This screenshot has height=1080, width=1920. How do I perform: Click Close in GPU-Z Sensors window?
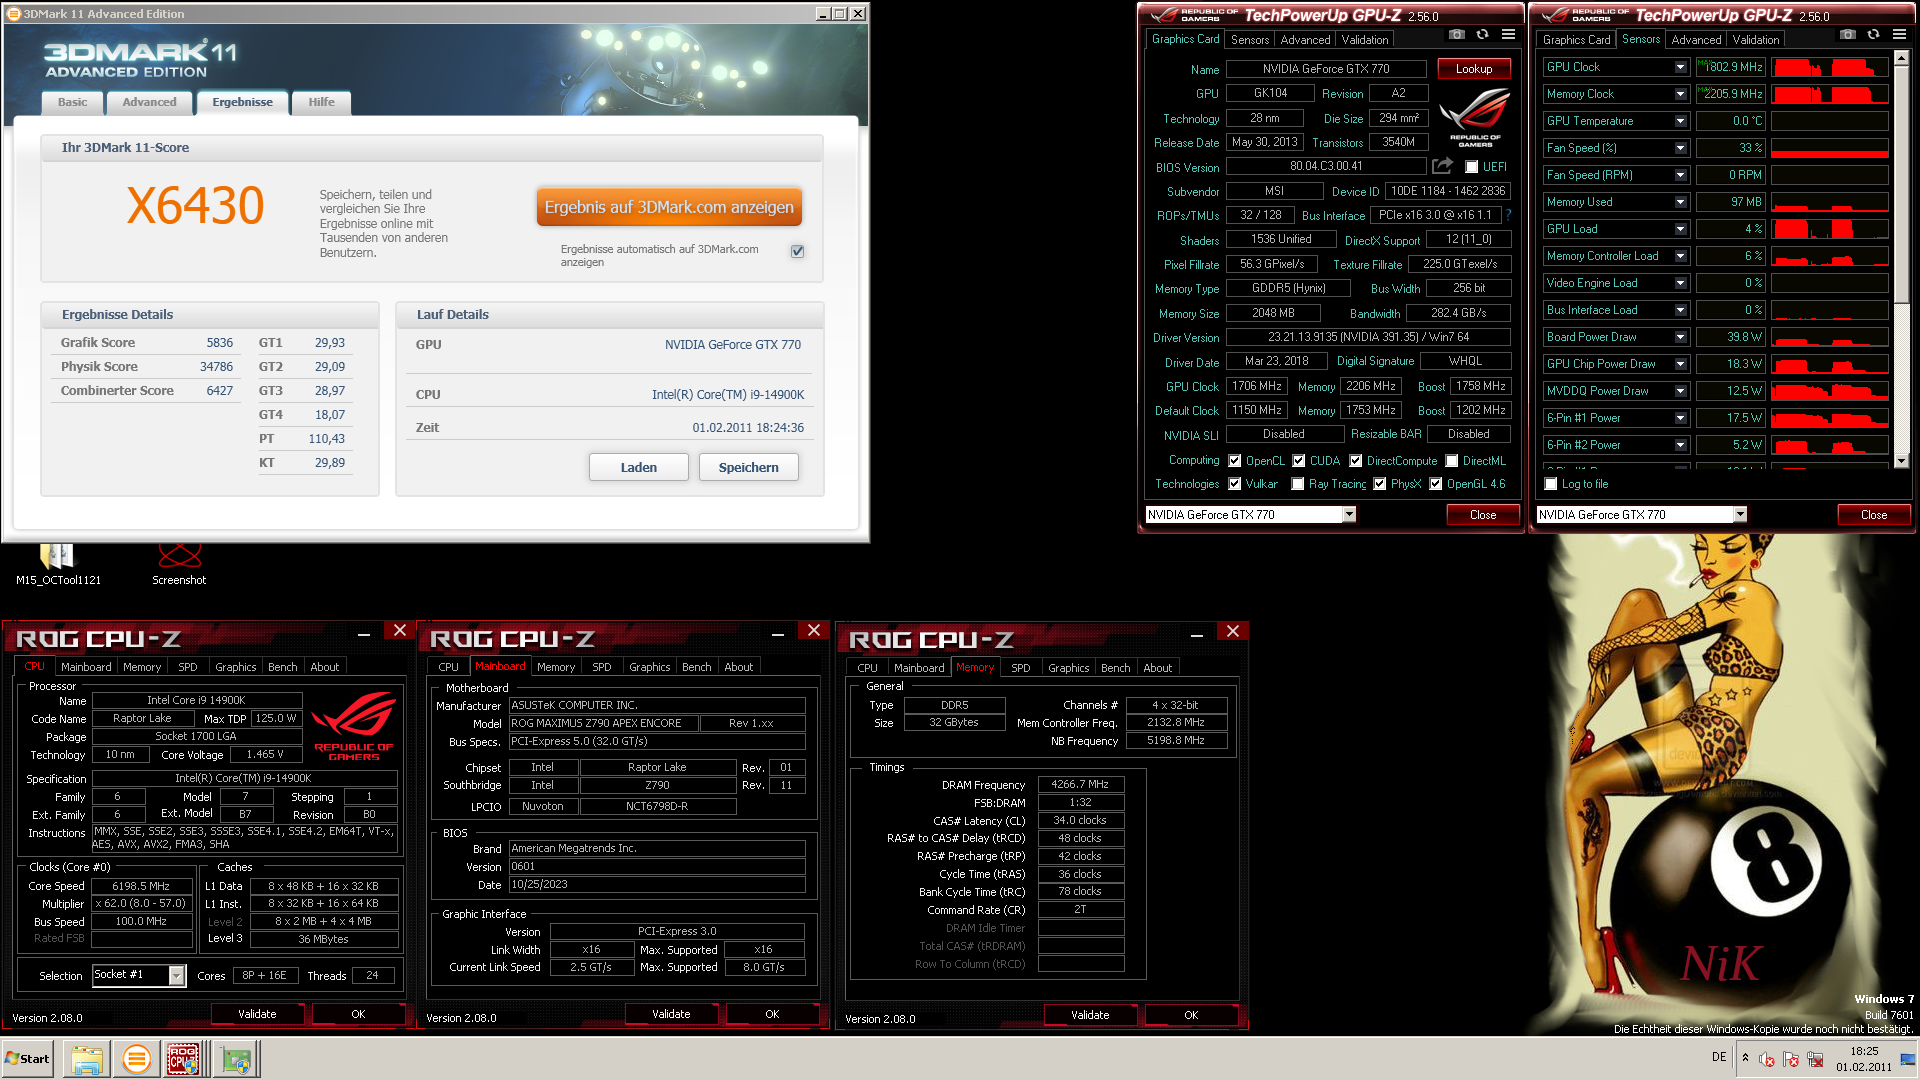tap(1874, 515)
